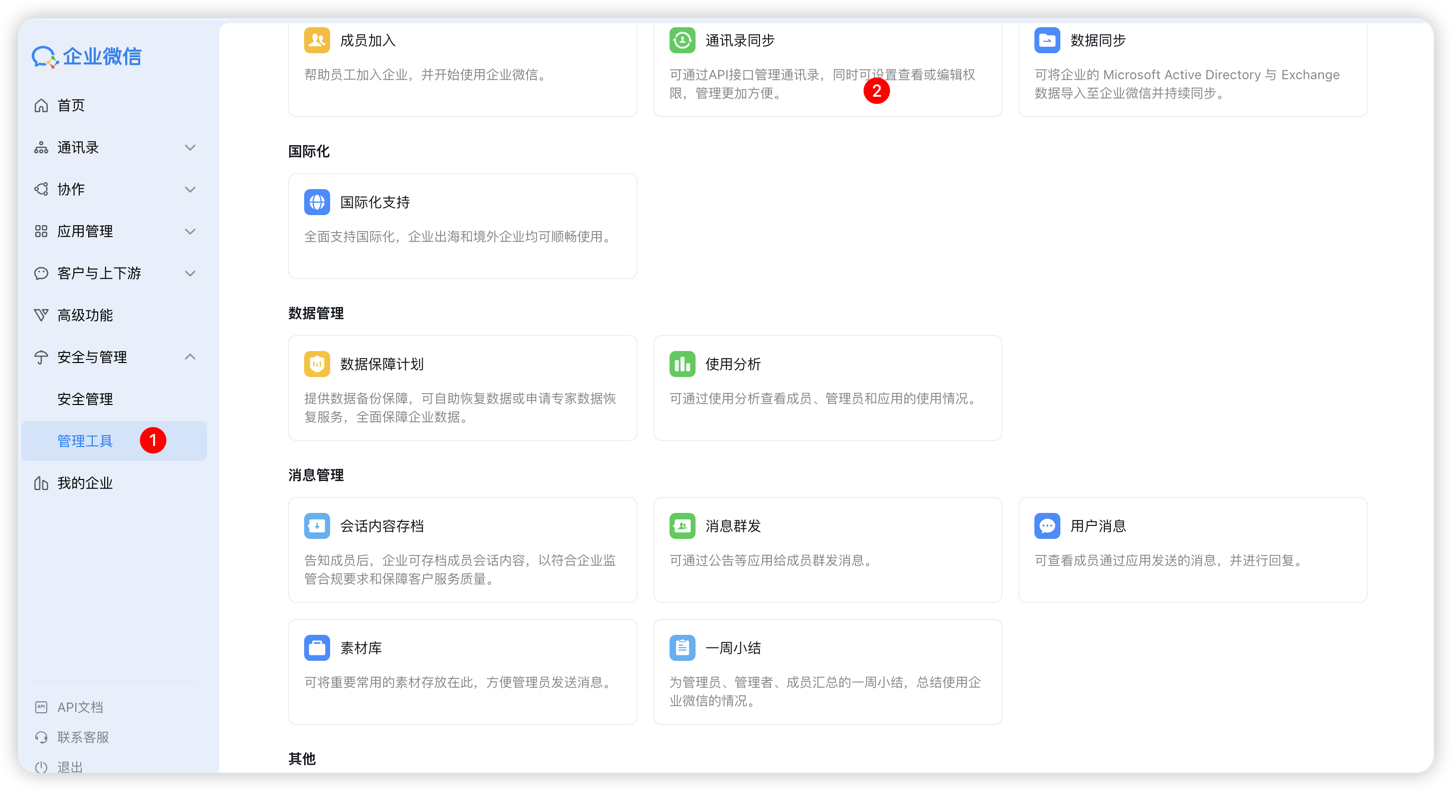Click the 数据保障计划 shield icon
This screenshot has width=1452, height=791.
coord(317,364)
